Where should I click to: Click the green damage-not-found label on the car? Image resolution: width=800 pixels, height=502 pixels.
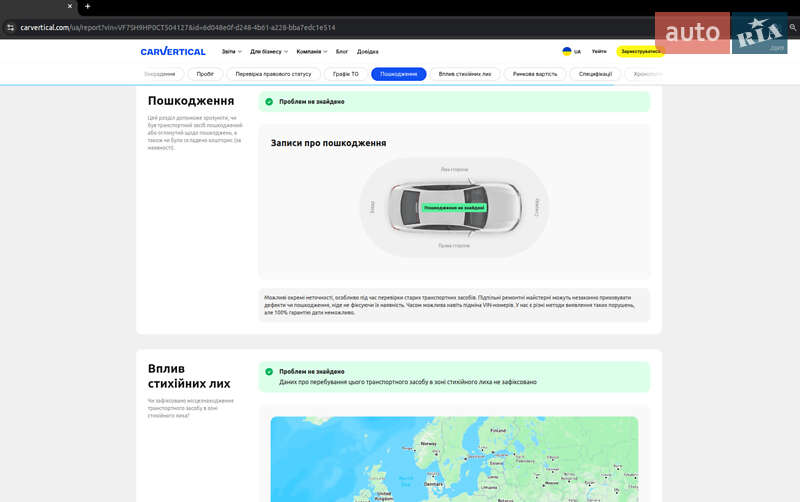coord(454,208)
